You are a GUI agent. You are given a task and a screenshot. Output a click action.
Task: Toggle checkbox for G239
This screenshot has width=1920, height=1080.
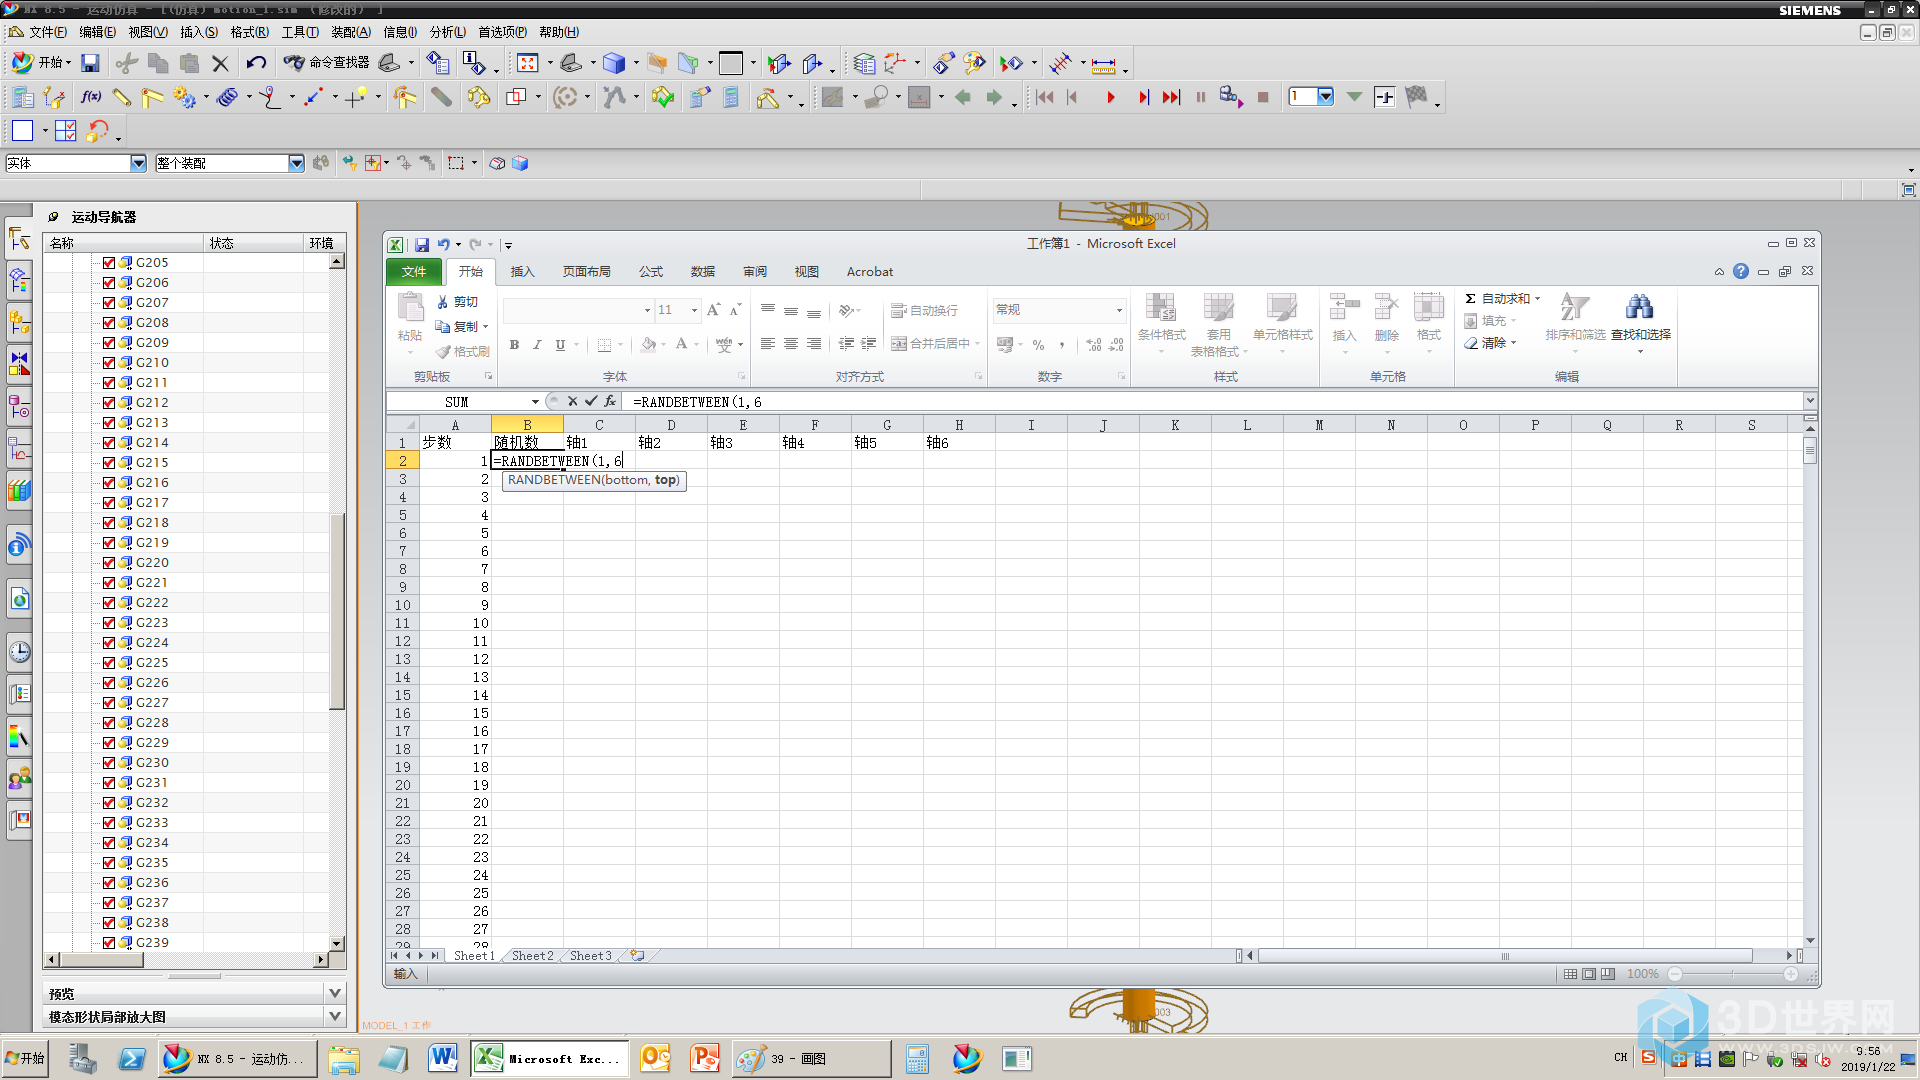point(109,943)
